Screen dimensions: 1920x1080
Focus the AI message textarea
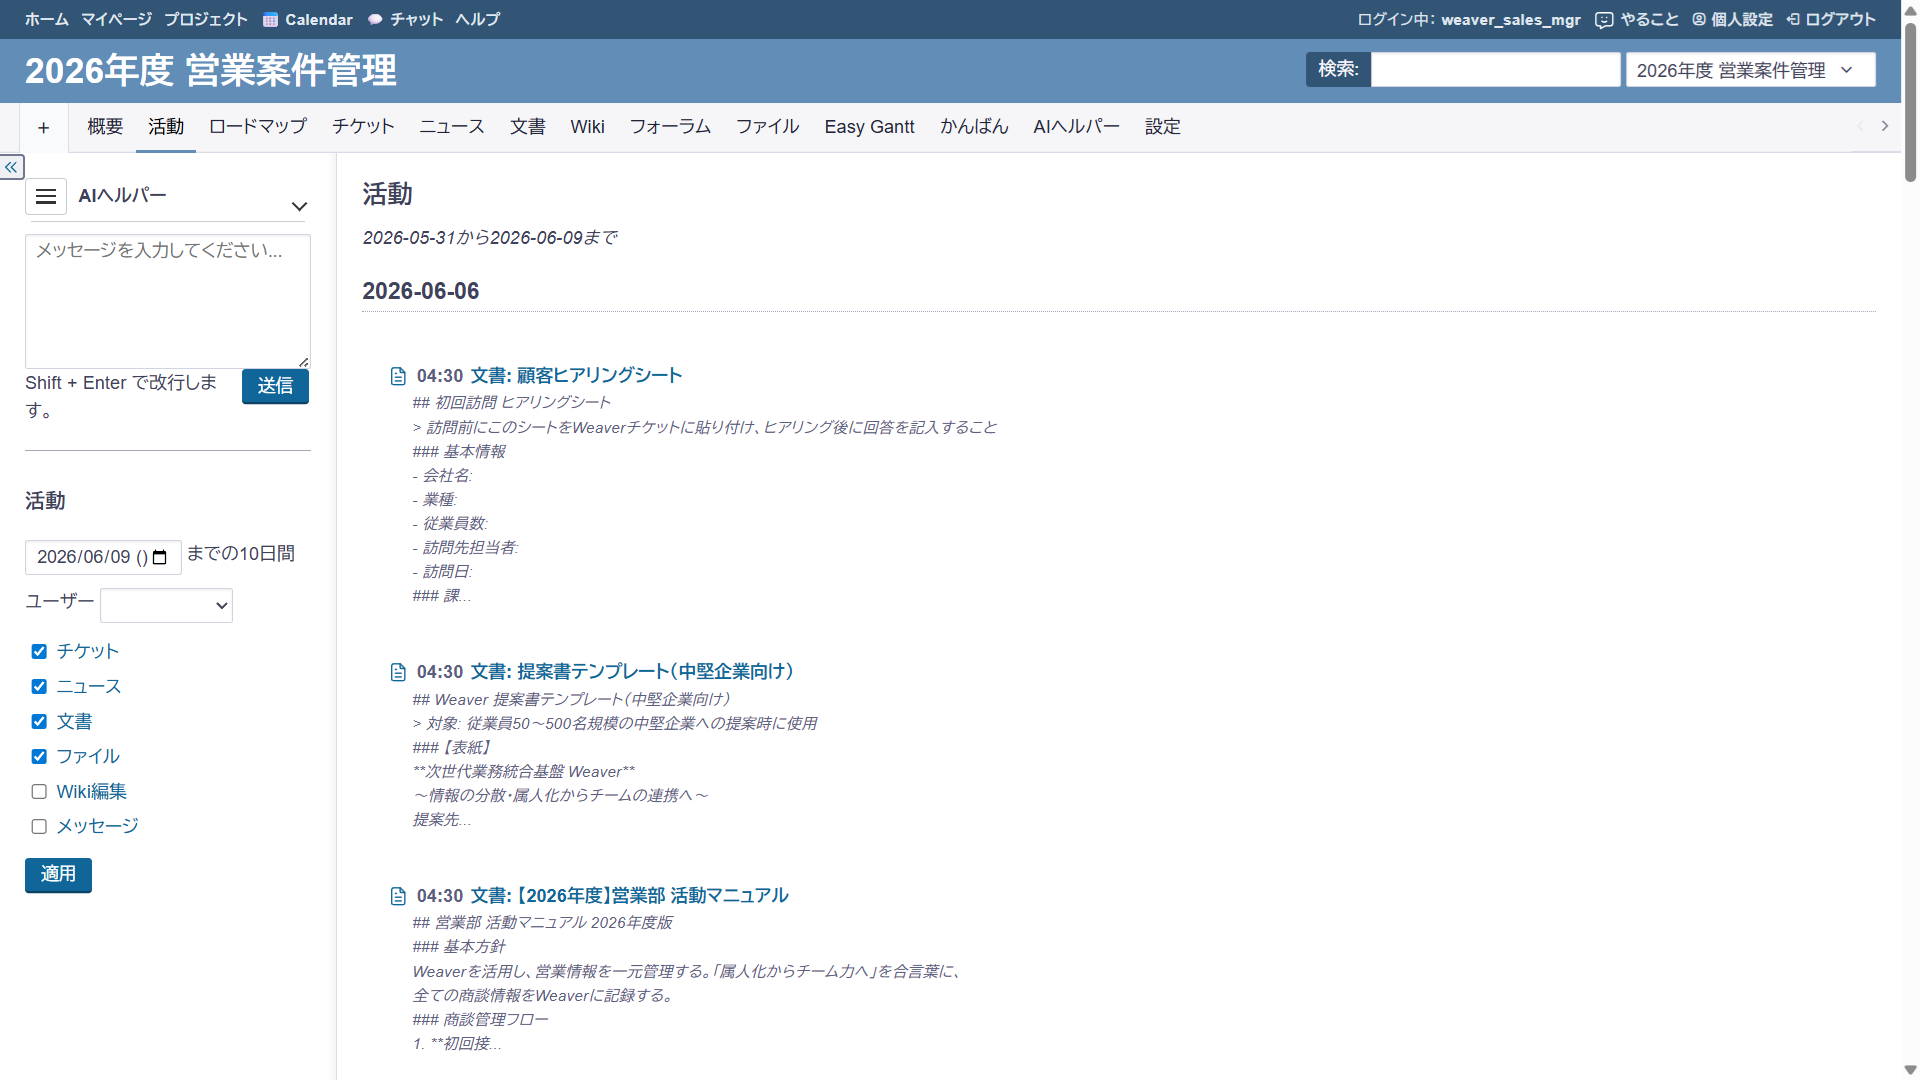pyautogui.click(x=168, y=302)
